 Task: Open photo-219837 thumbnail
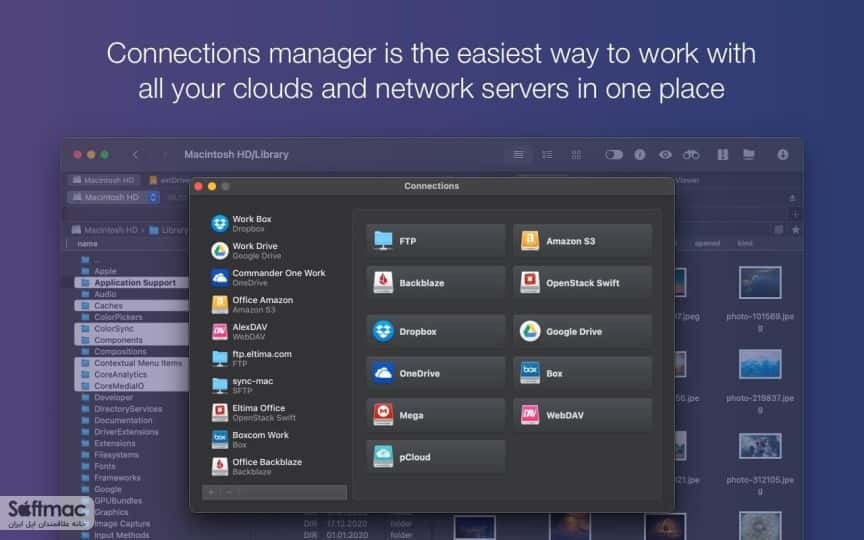tap(760, 364)
